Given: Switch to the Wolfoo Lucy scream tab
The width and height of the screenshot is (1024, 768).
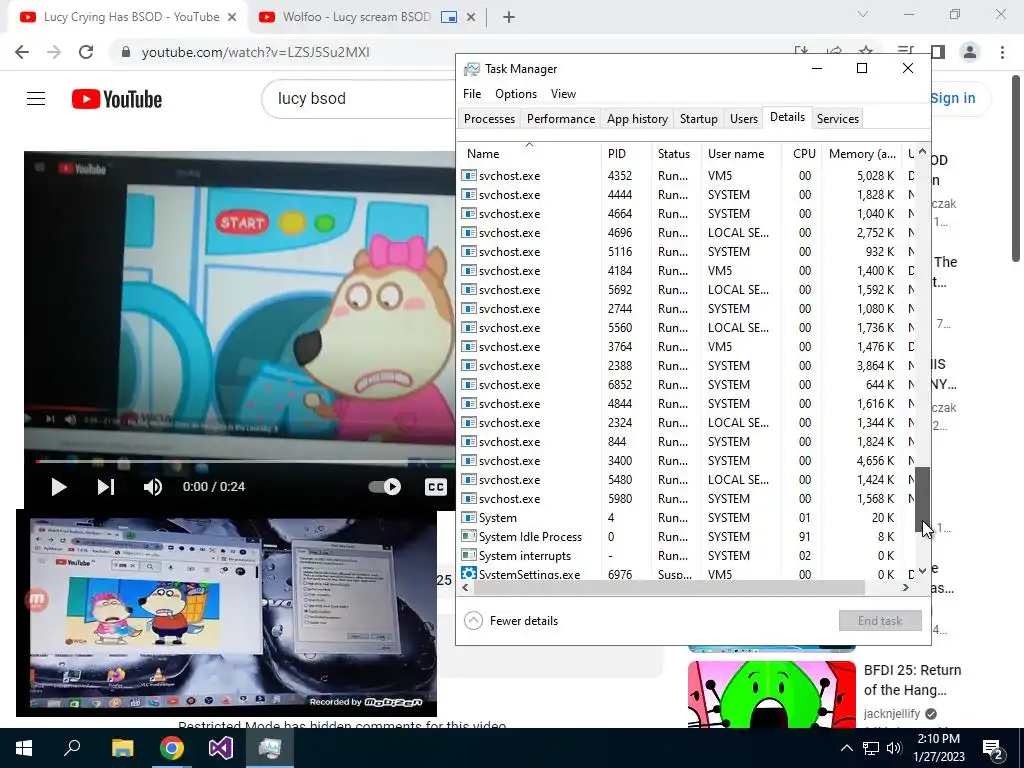Looking at the screenshot, I should click(357, 17).
